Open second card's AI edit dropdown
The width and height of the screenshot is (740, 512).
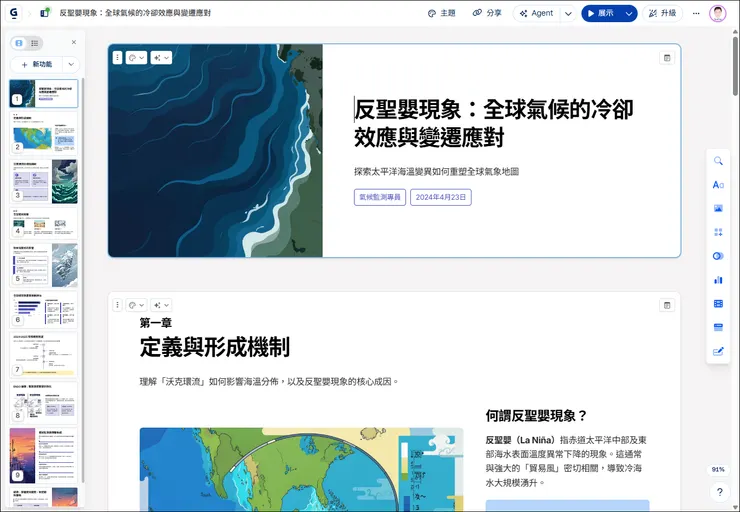tap(161, 305)
